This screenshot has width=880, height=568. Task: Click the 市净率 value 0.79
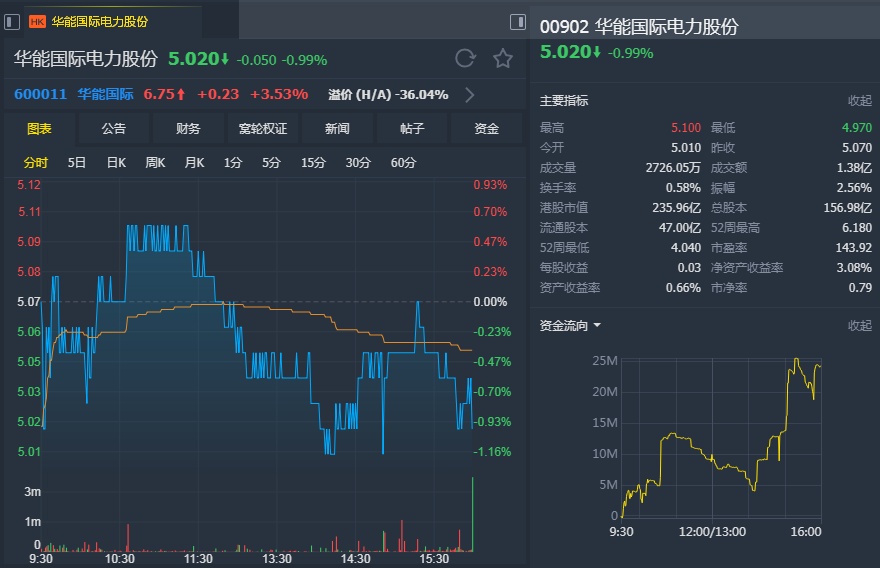860,287
